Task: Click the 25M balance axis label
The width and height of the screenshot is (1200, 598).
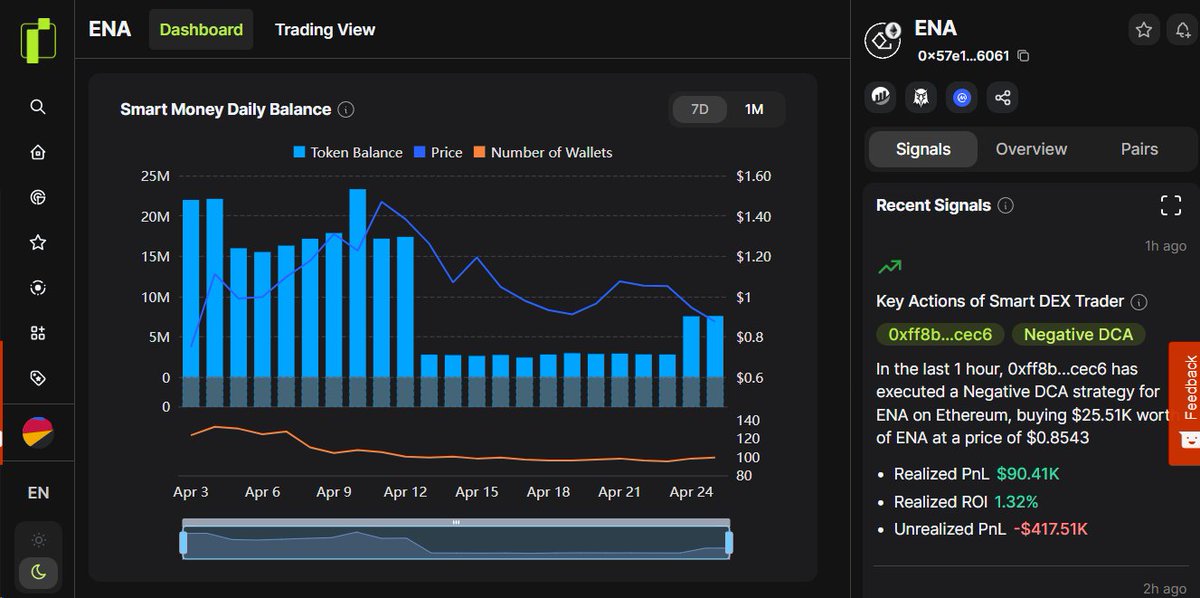Action: tap(155, 176)
